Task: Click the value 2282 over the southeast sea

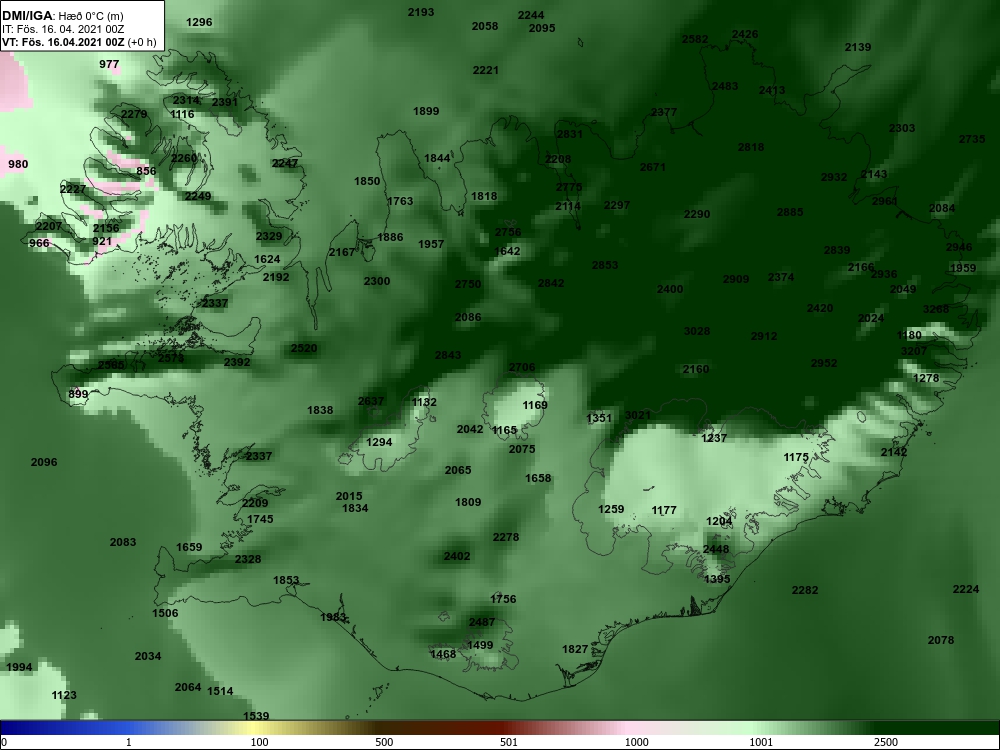Action: coord(805,591)
